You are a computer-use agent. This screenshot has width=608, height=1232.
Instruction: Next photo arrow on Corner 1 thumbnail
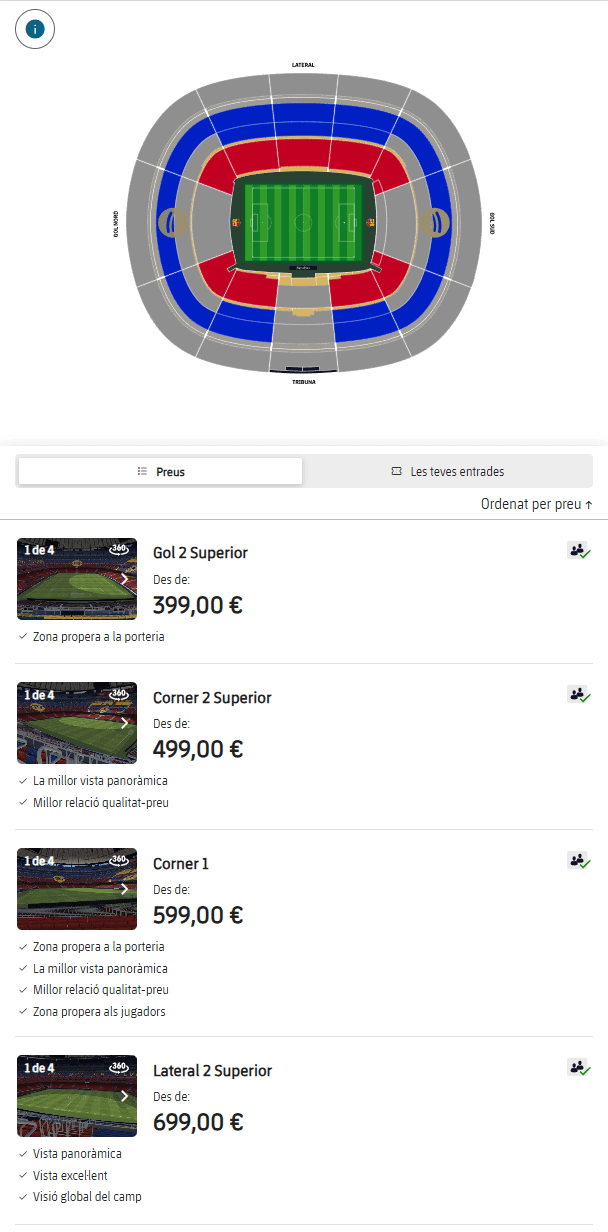click(124, 889)
